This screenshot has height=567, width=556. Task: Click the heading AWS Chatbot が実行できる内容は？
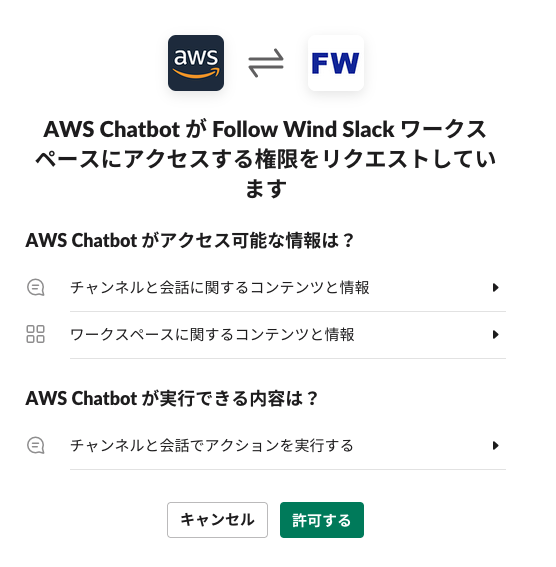pos(171,398)
